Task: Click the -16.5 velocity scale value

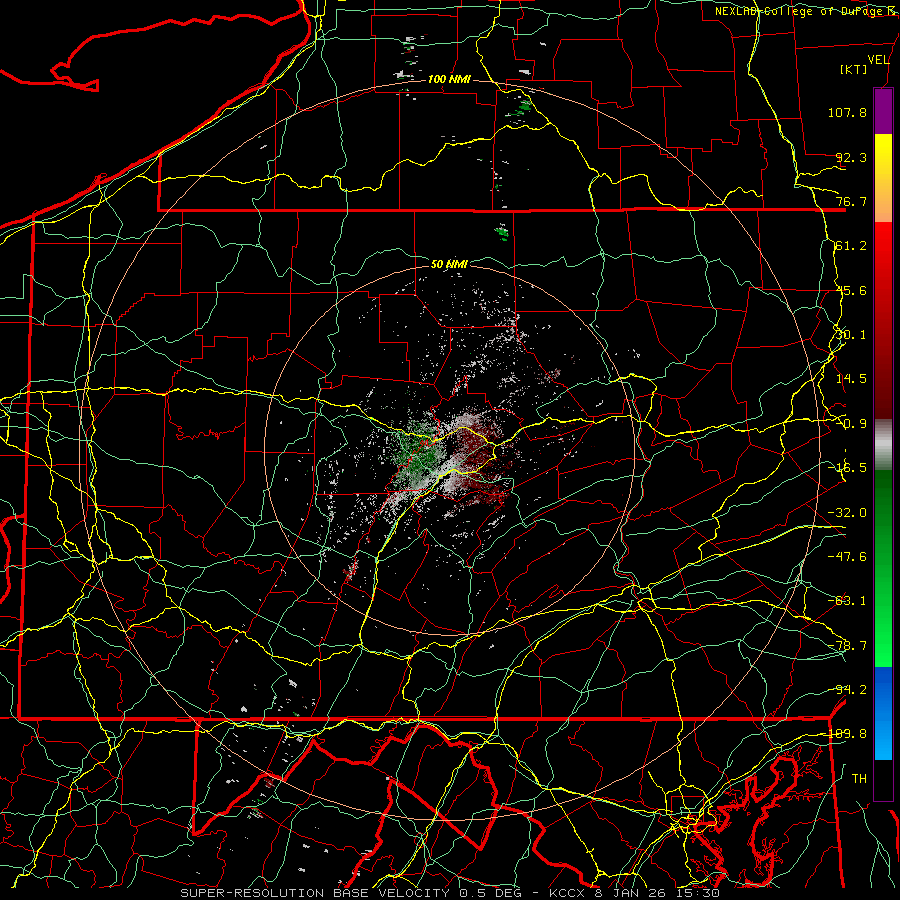Action: click(x=847, y=468)
